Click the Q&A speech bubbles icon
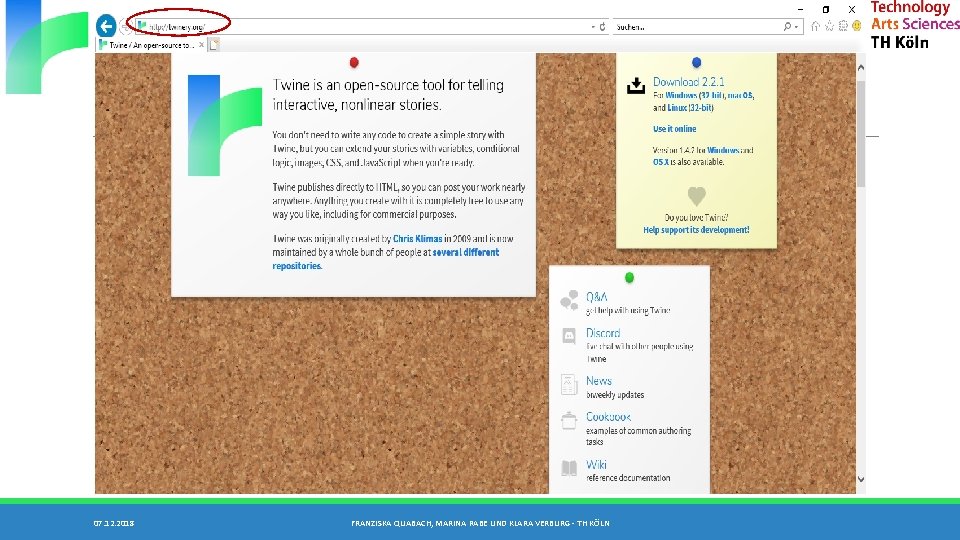This screenshot has height=540, width=960. 569,300
